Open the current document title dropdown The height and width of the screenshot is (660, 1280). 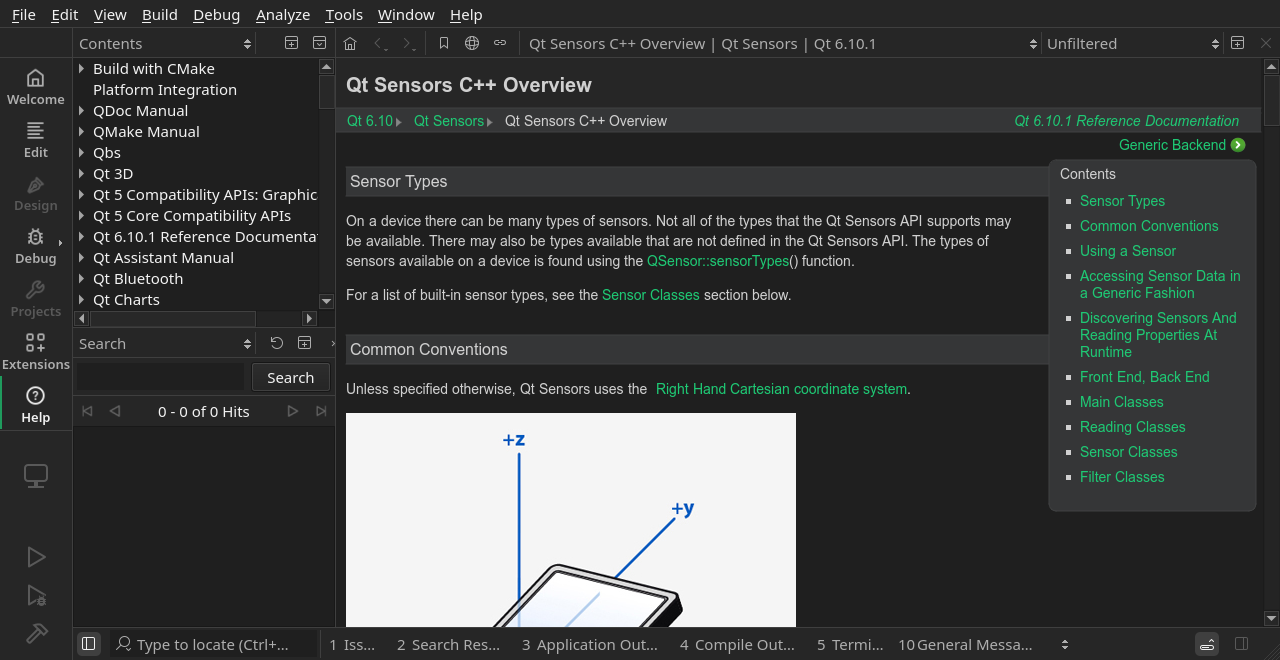[x=782, y=43]
